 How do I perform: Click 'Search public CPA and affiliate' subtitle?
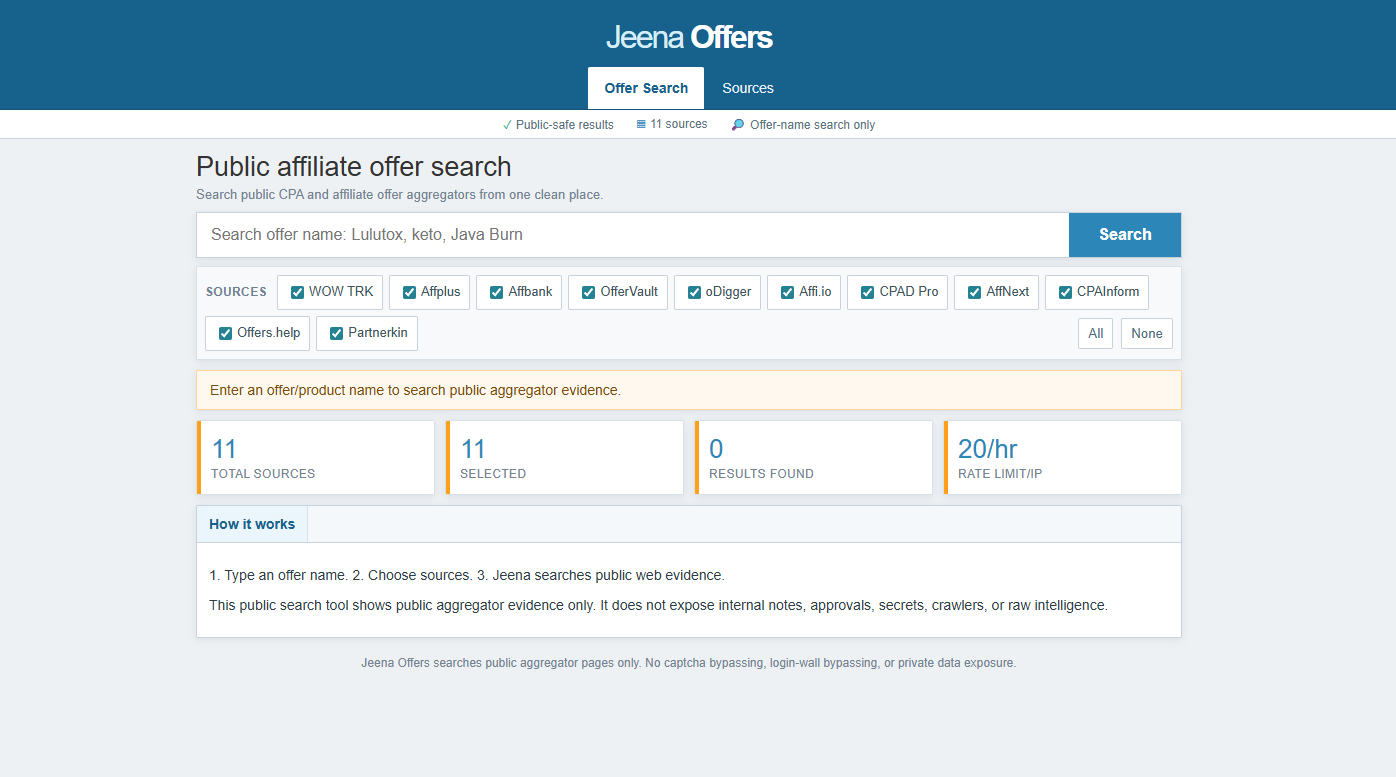[399, 195]
